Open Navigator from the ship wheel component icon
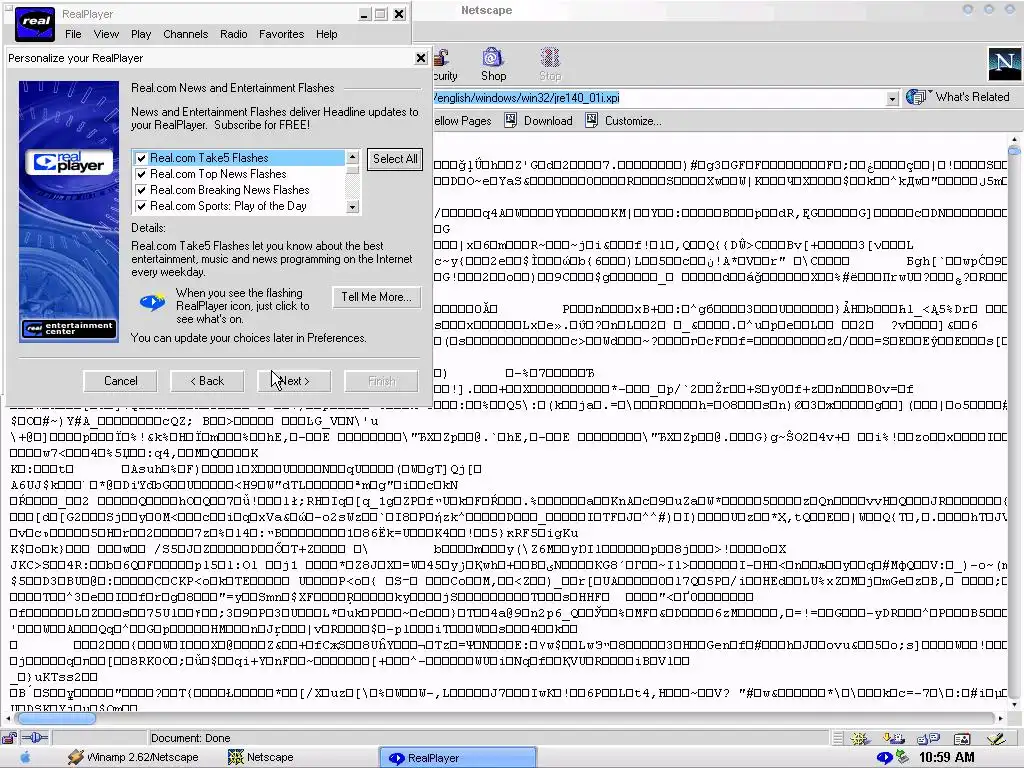This screenshot has height=768, width=1024. point(860,739)
